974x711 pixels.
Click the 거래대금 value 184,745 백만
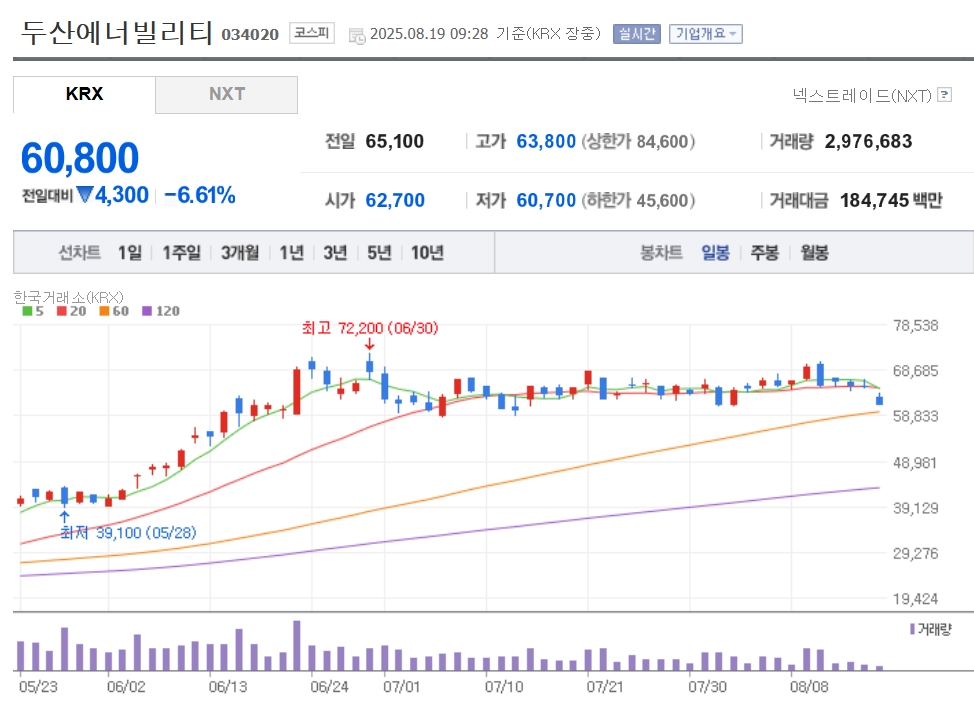pyautogui.click(x=891, y=200)
